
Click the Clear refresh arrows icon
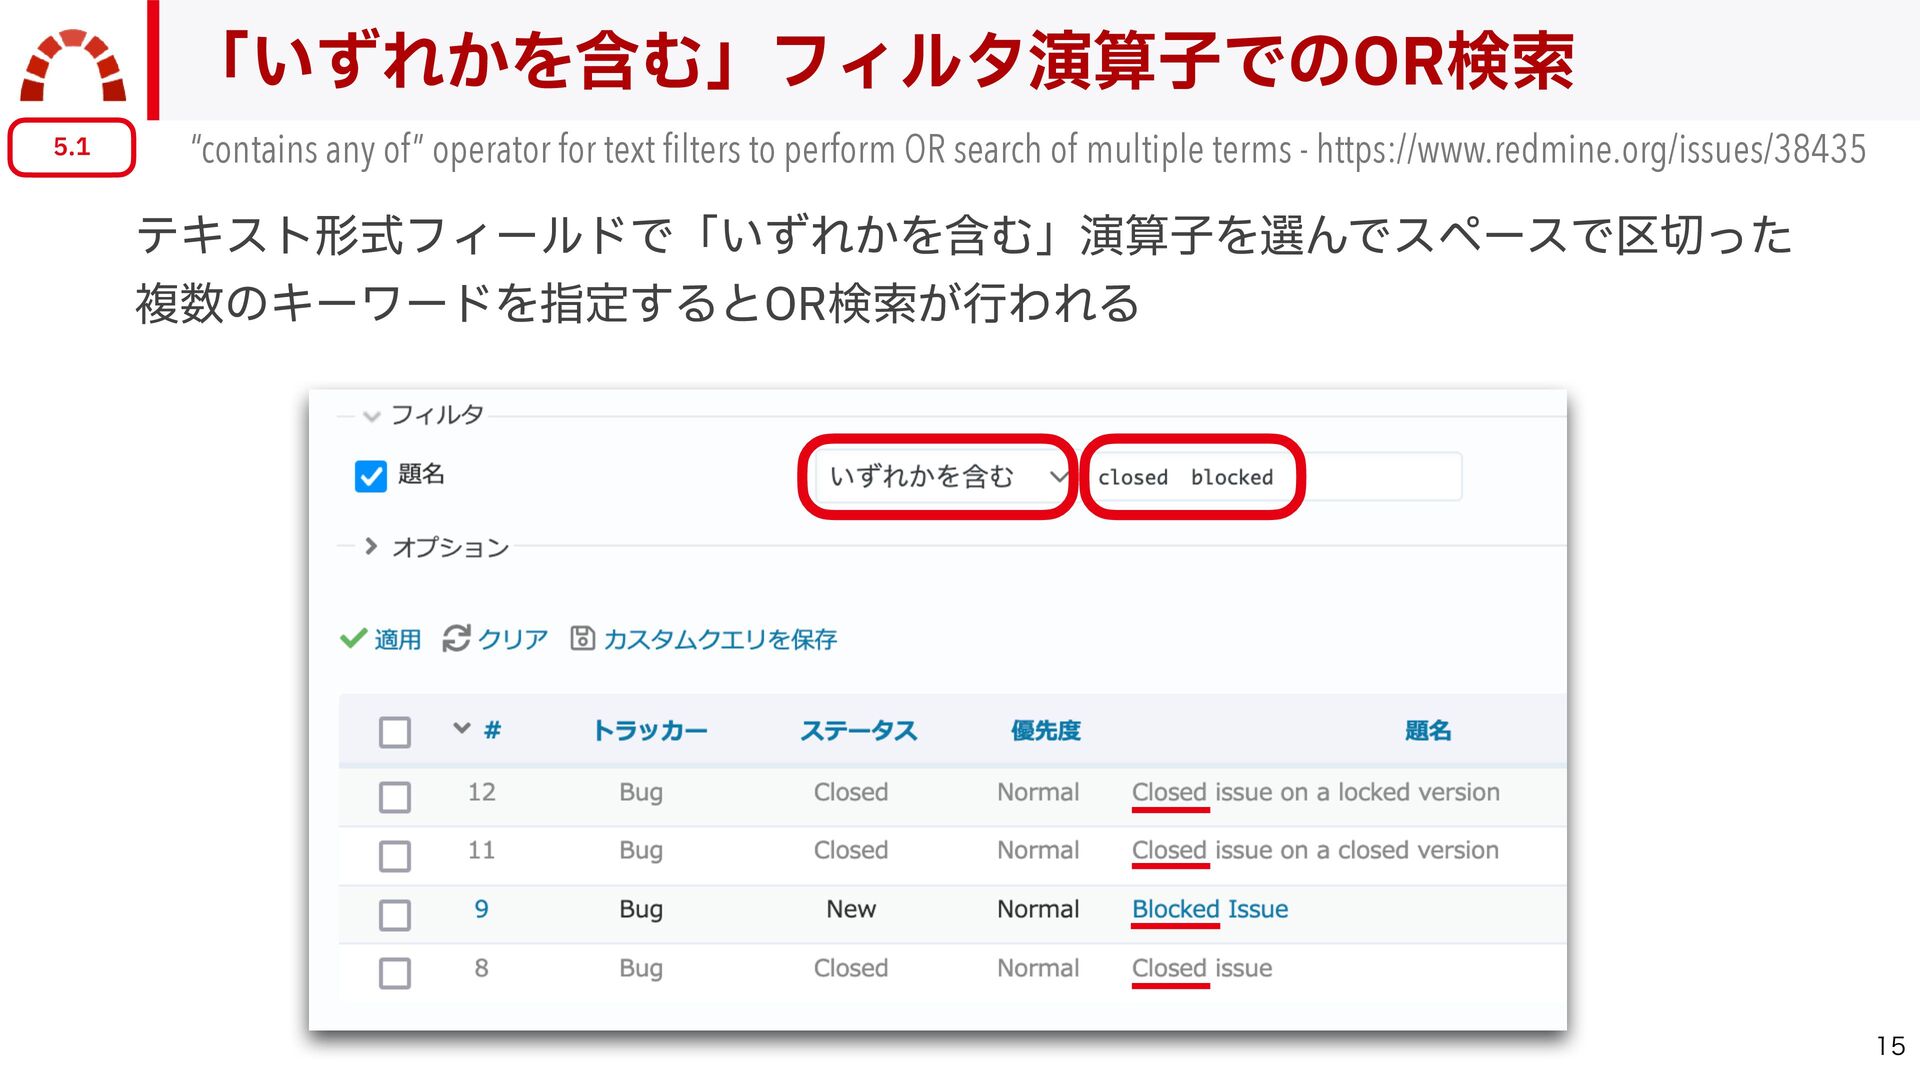coord(456,638)
